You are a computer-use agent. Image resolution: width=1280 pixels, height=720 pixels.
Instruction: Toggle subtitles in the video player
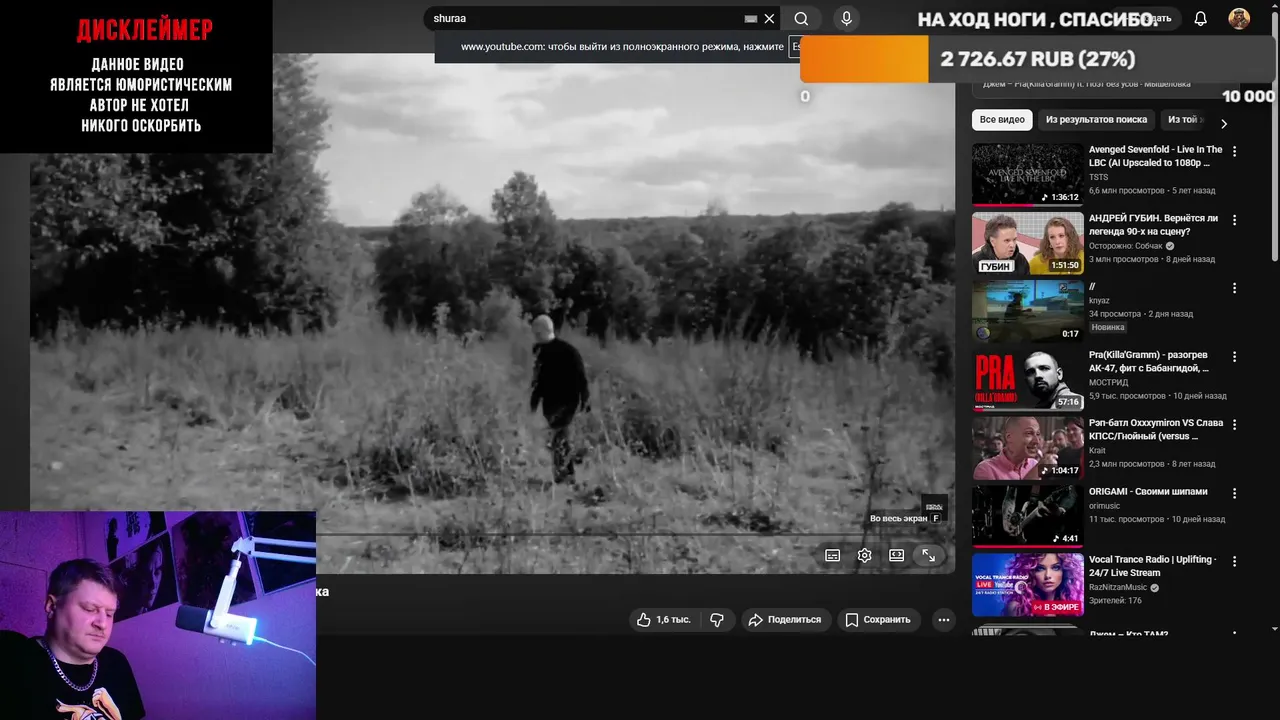point(832,555)
